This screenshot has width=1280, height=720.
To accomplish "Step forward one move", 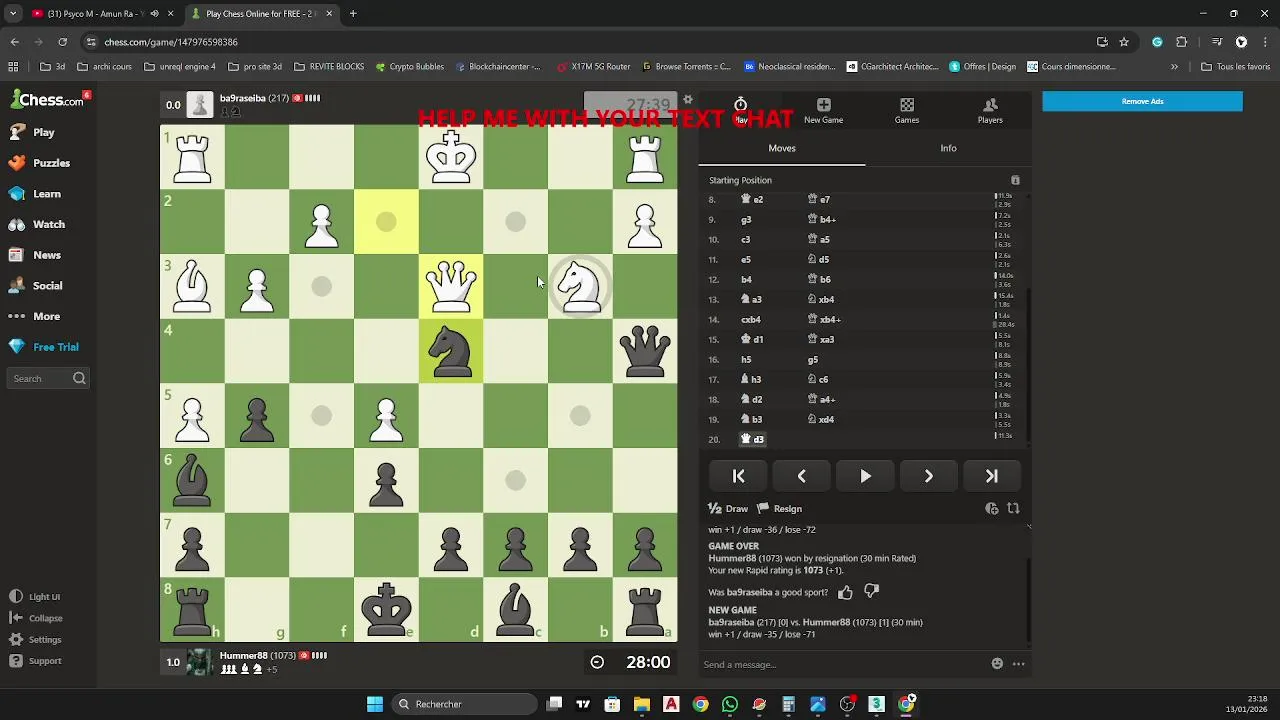I will (x=928, y=476).
